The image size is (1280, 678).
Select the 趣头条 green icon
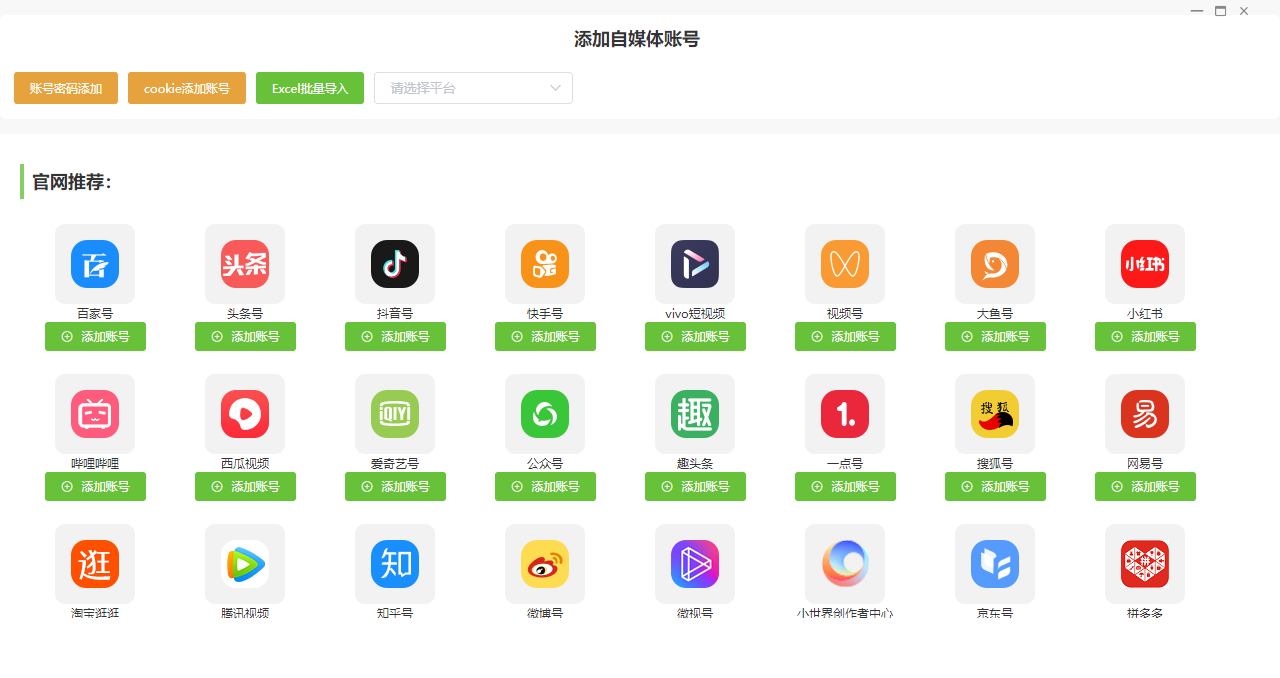[695, 414]
